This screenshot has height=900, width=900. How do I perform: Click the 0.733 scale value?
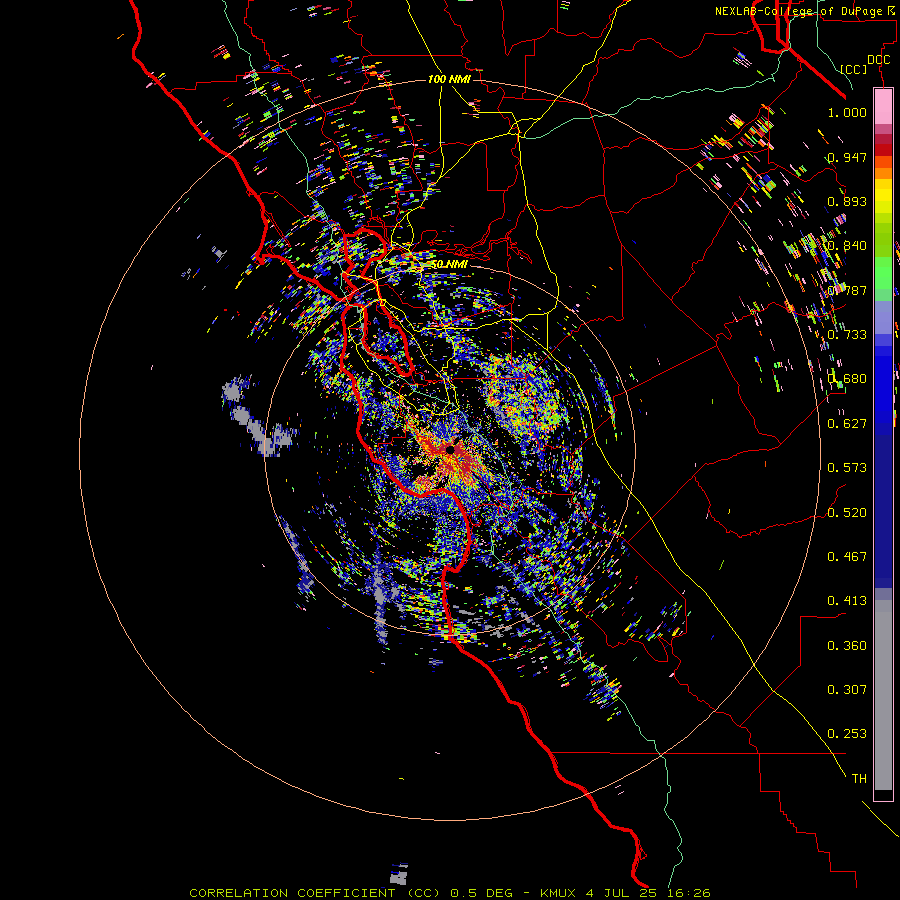(847, 335)
